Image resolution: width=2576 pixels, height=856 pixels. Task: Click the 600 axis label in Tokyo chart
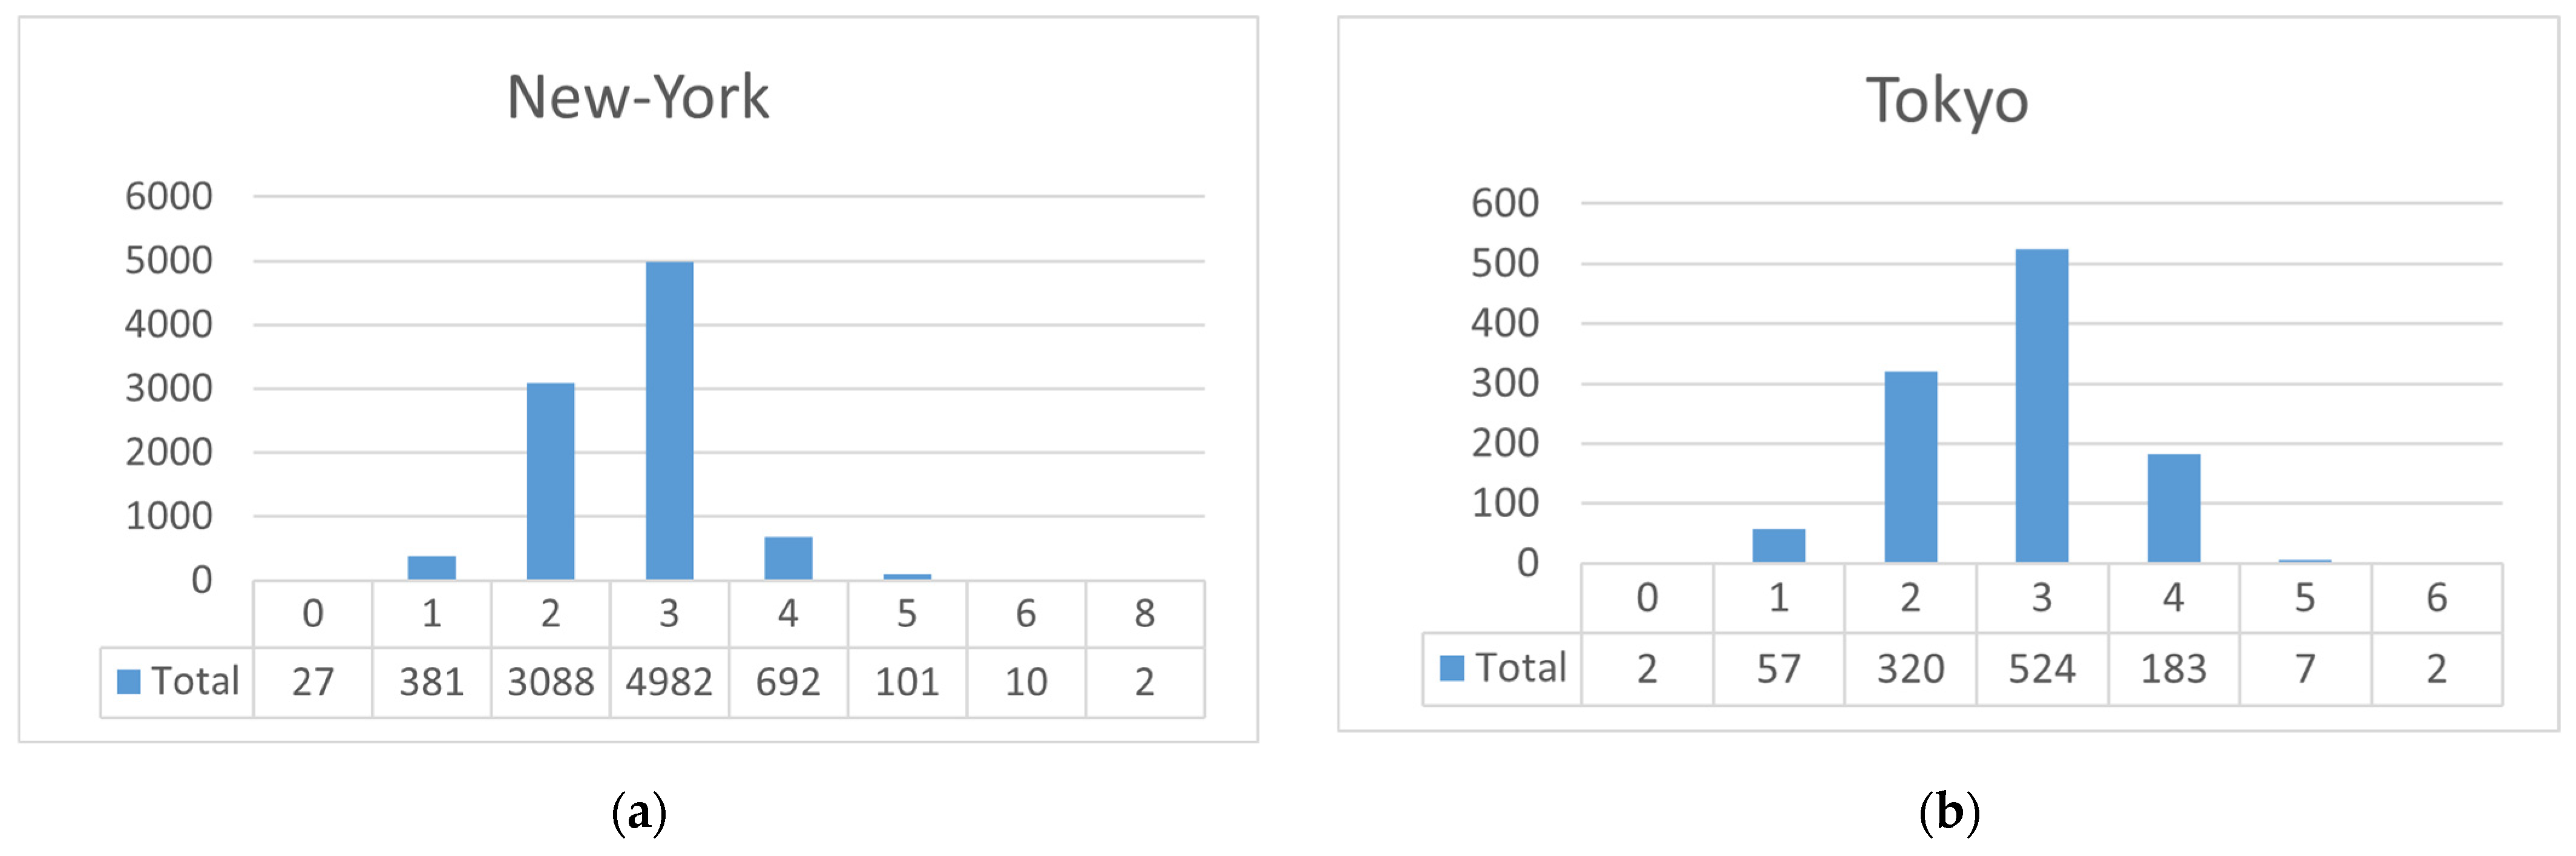(1504, 203)
